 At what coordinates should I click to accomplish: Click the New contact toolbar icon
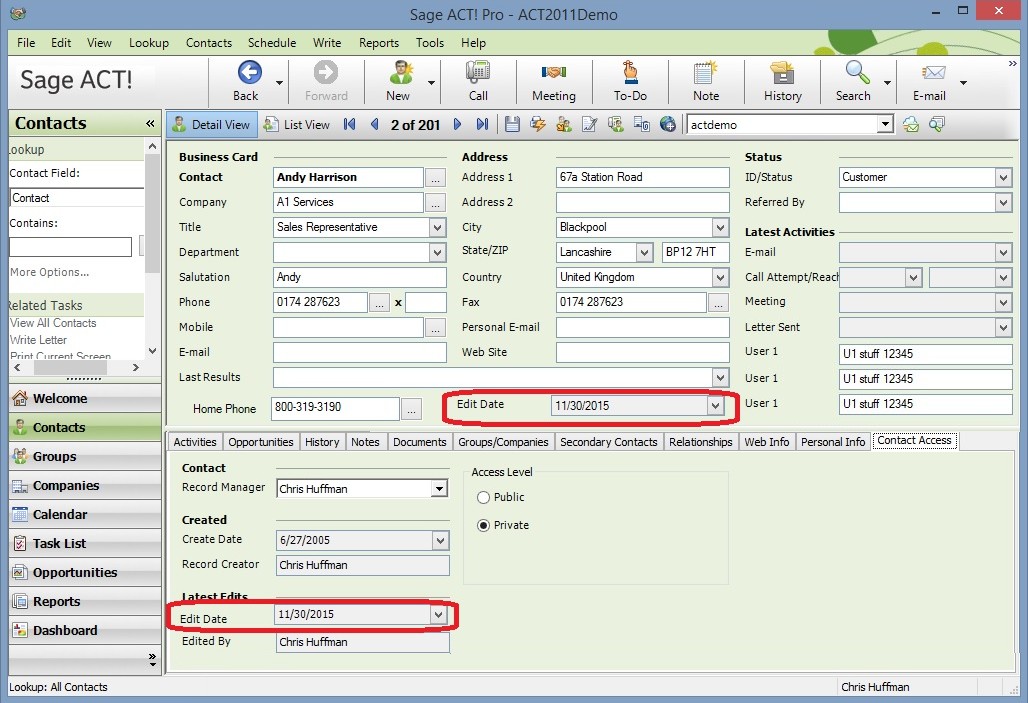[401, 72]
